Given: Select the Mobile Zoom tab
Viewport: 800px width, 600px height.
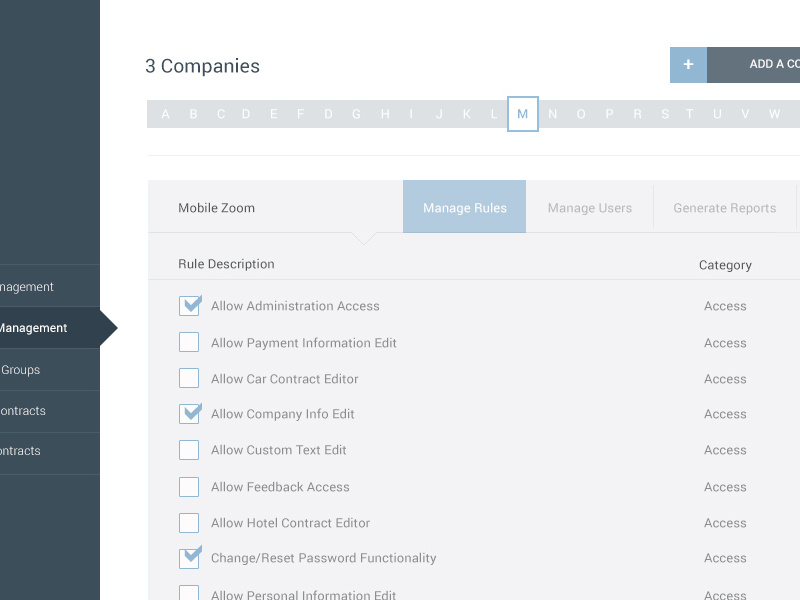Looking at the screenshot, I should click(x=216, y=207).
